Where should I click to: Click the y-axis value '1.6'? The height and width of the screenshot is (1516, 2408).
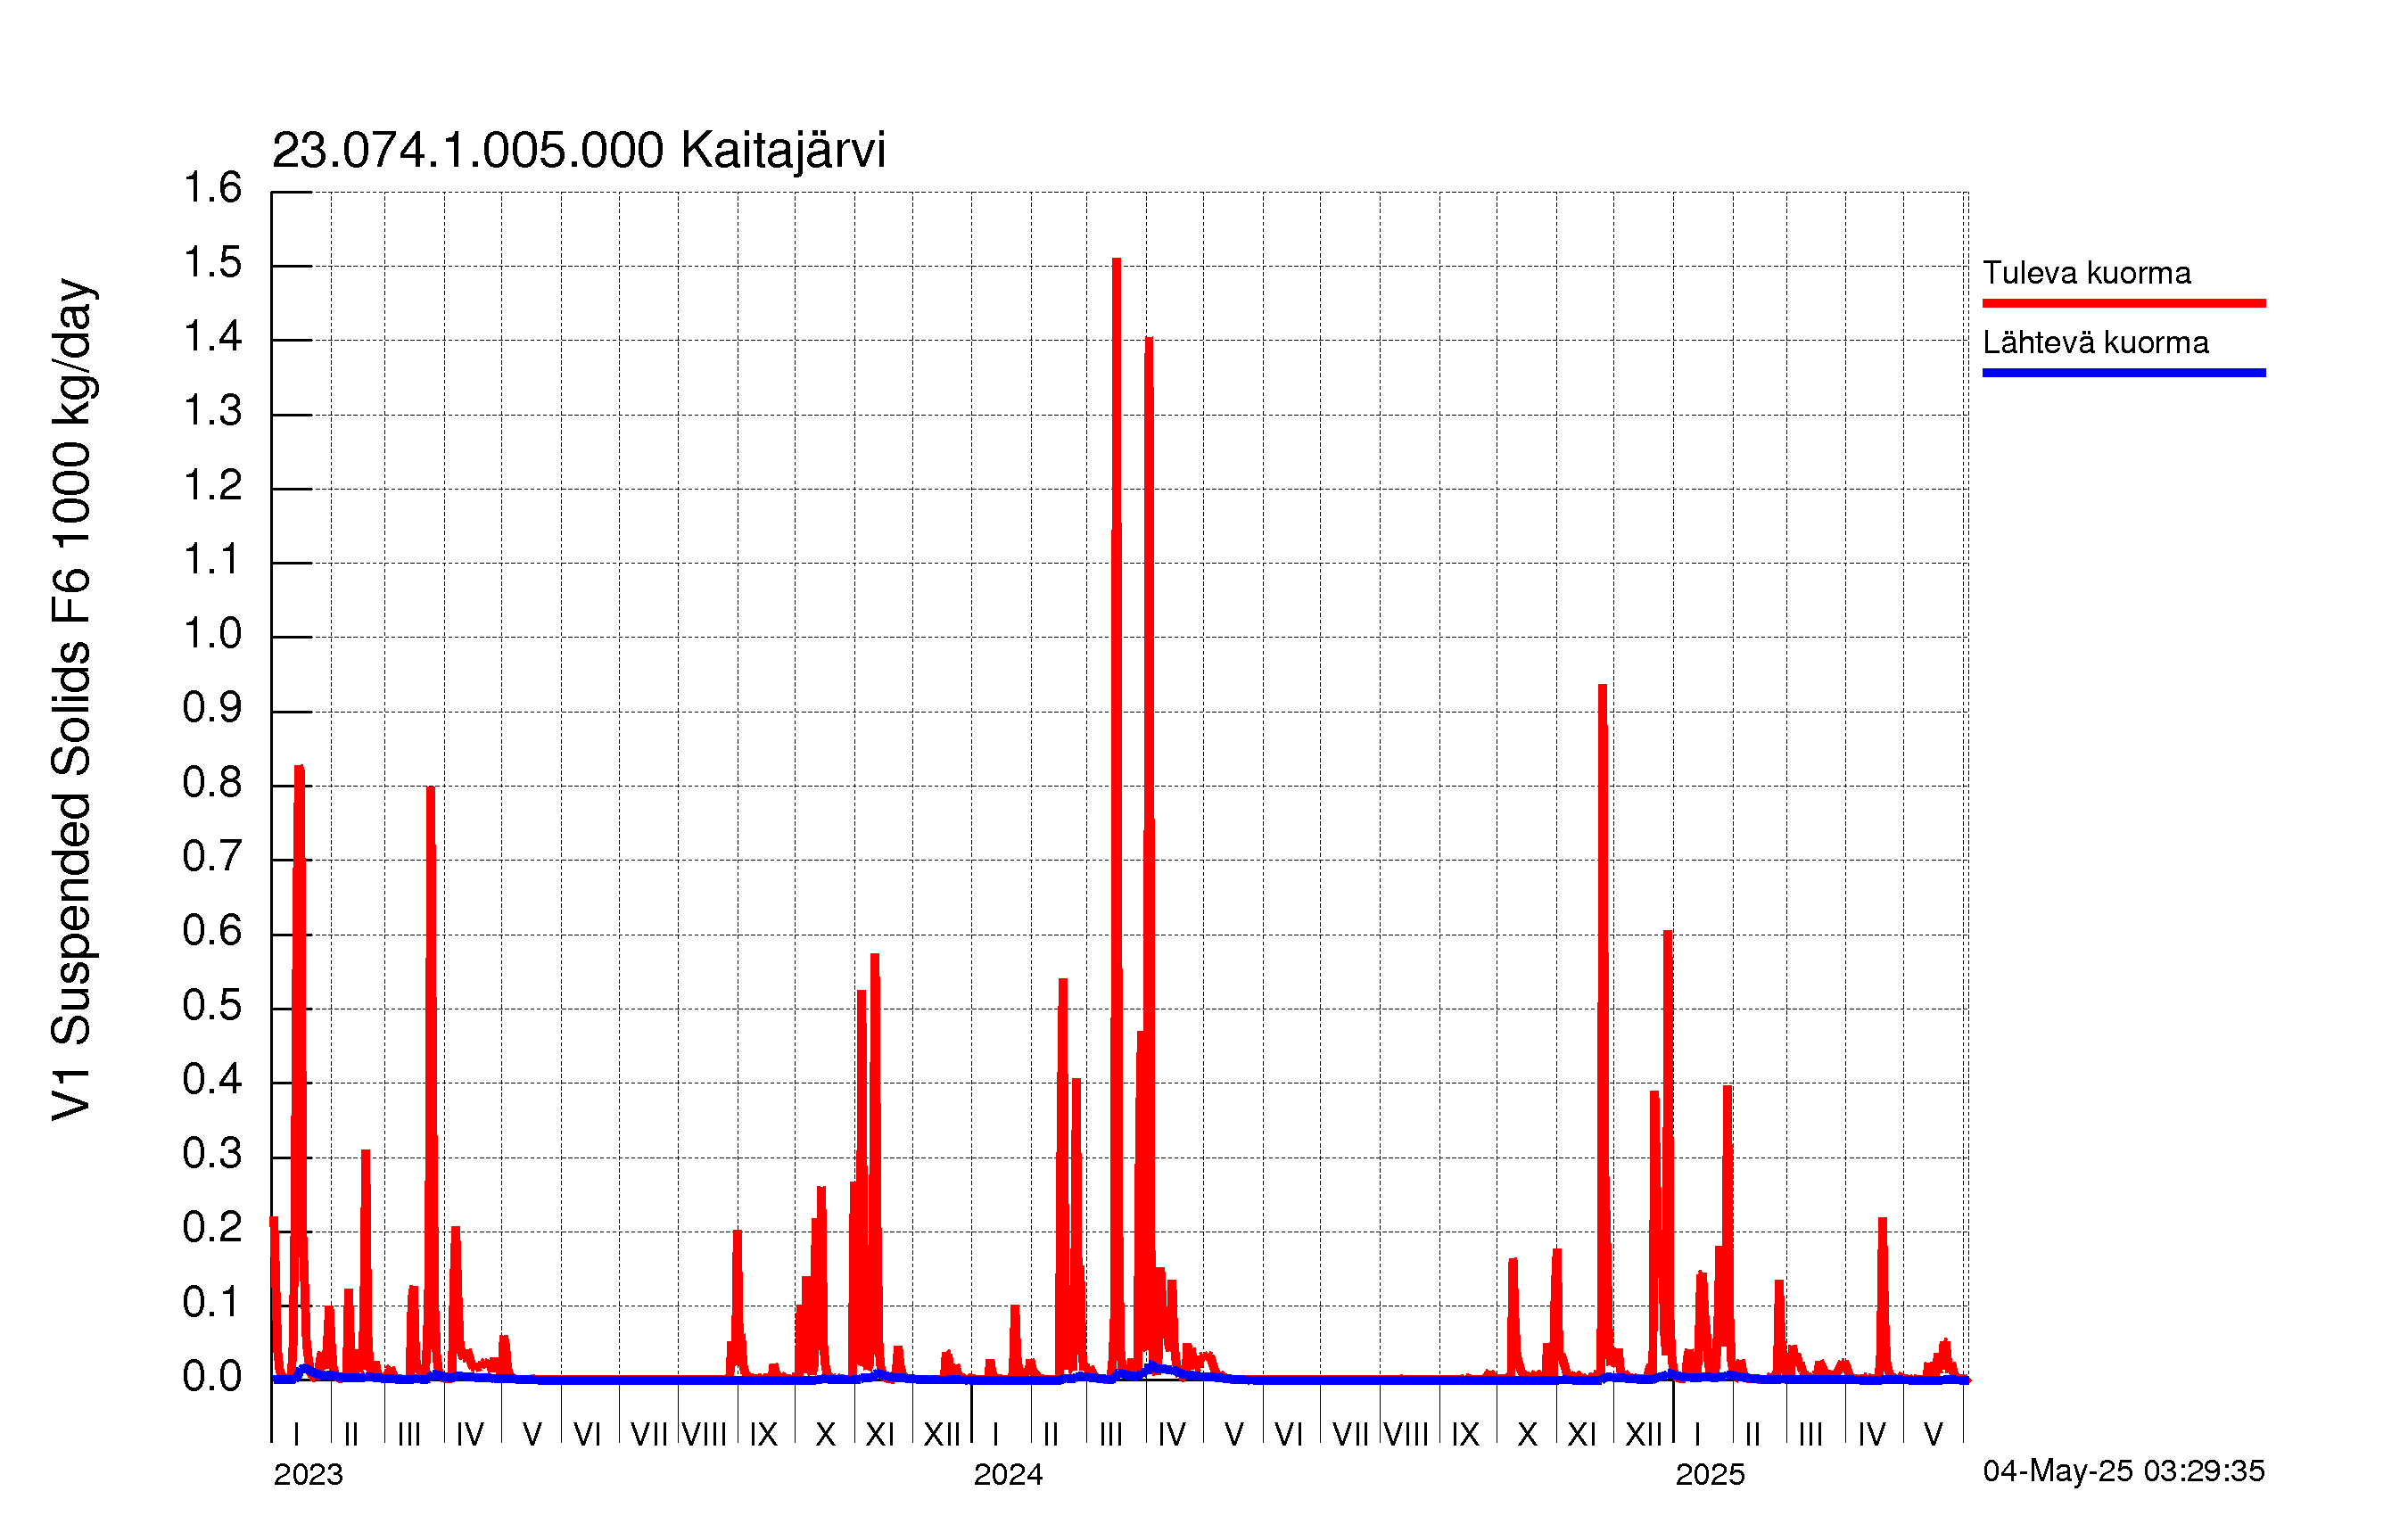tap(212, 188)
